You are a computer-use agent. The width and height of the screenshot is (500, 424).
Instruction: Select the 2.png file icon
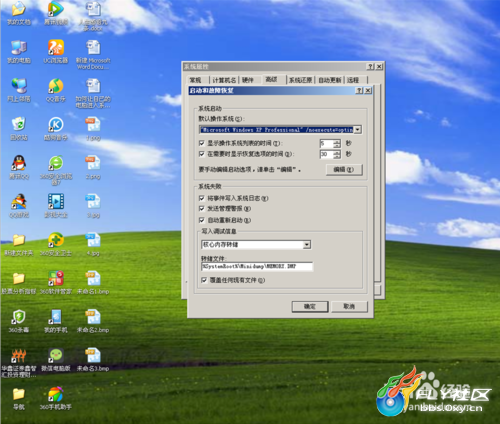tap(93, 163)
